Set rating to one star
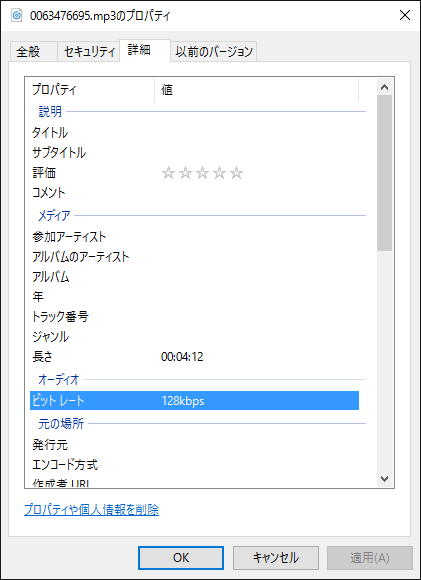Screen dimensions: 421x580 (168, 173)
